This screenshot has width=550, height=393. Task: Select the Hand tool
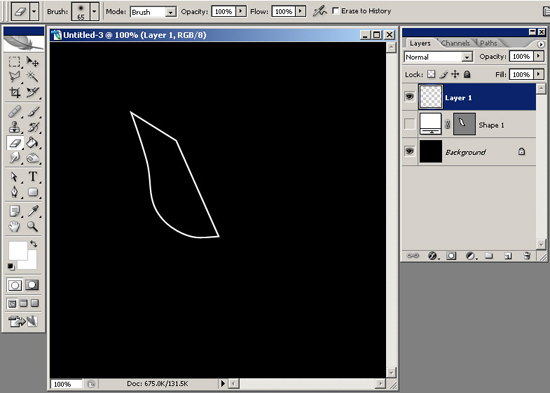point(14,226)
